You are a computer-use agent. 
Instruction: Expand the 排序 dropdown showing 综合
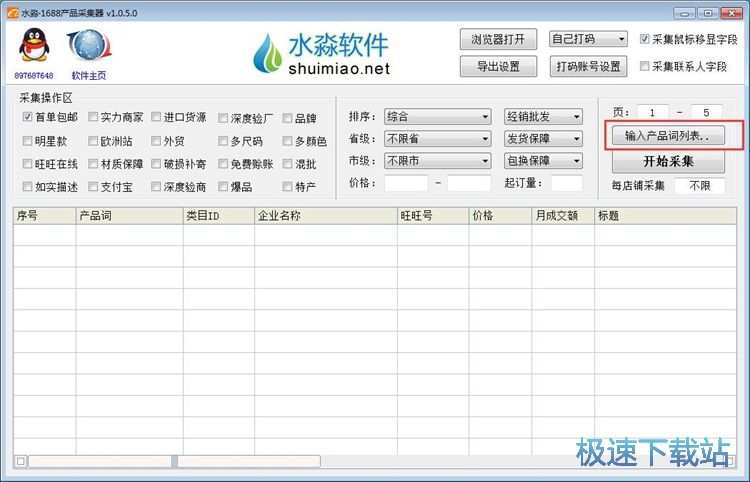pyautogui.click(x=437, y=117)
